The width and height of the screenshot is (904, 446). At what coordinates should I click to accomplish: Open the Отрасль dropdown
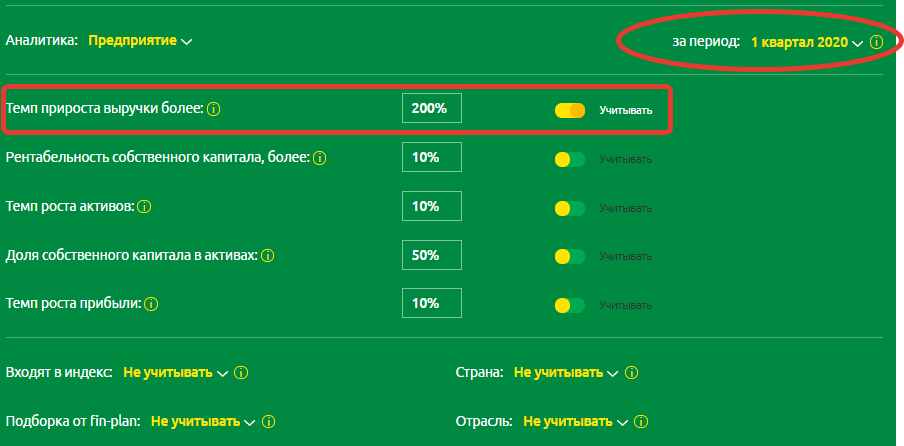(575, 422)
